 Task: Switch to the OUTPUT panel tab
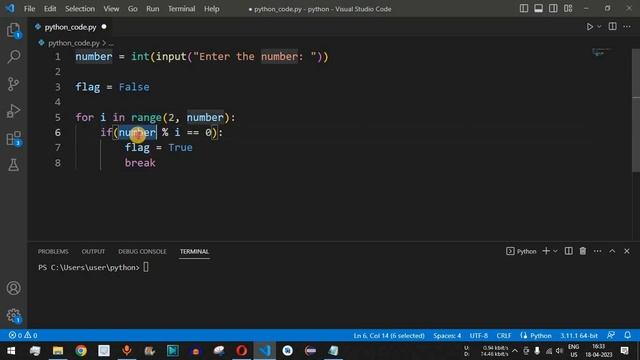tap(93, 251)
